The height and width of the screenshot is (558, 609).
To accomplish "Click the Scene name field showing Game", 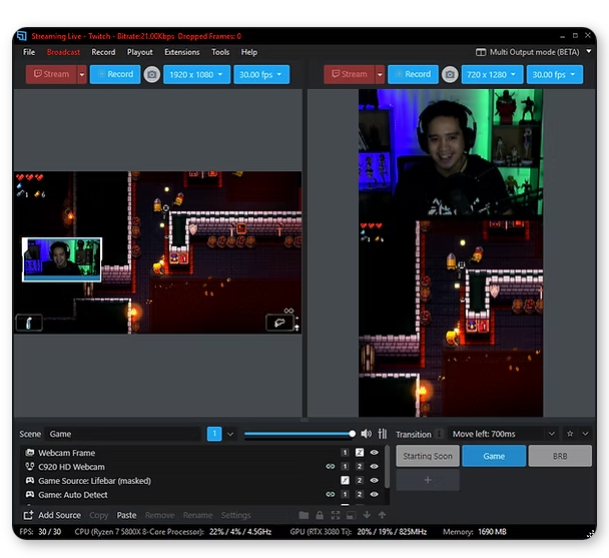I will pyautogui.click(x=124, y=434).
